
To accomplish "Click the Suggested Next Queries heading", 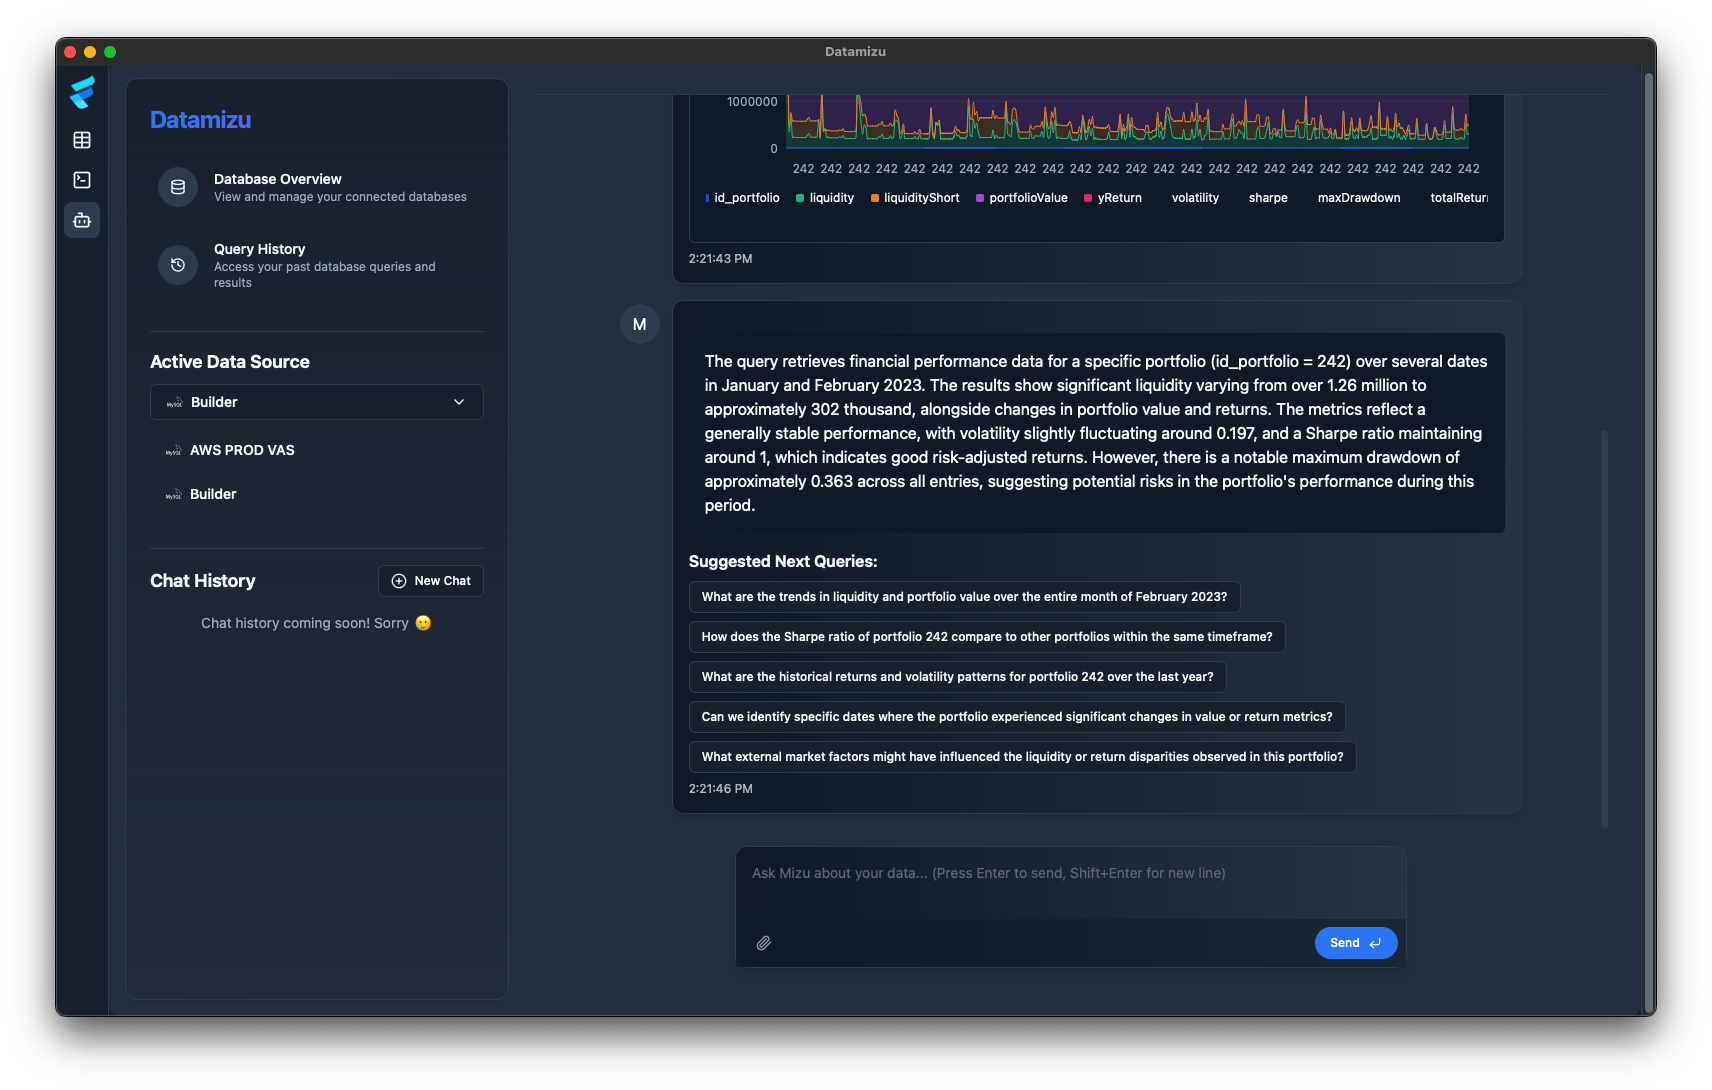I will 783,562.
